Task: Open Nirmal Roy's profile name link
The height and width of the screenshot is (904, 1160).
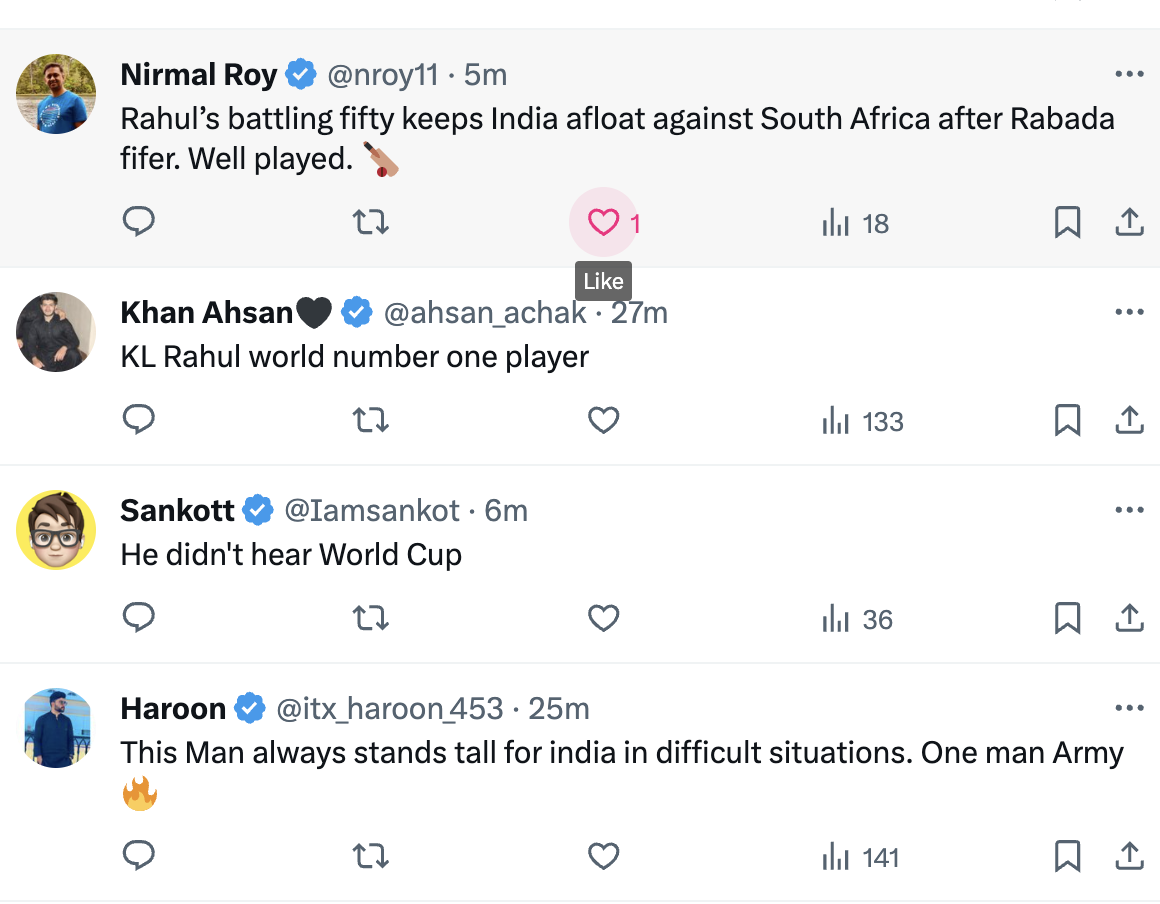Action: 199,74
